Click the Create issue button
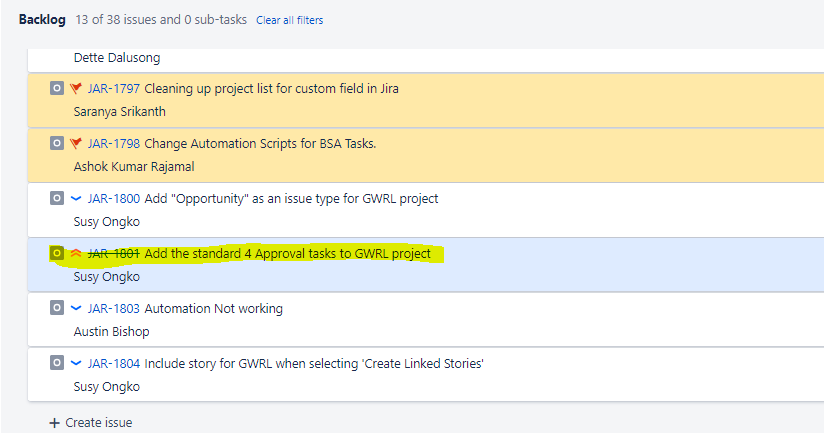 click(x=98, y=423)
